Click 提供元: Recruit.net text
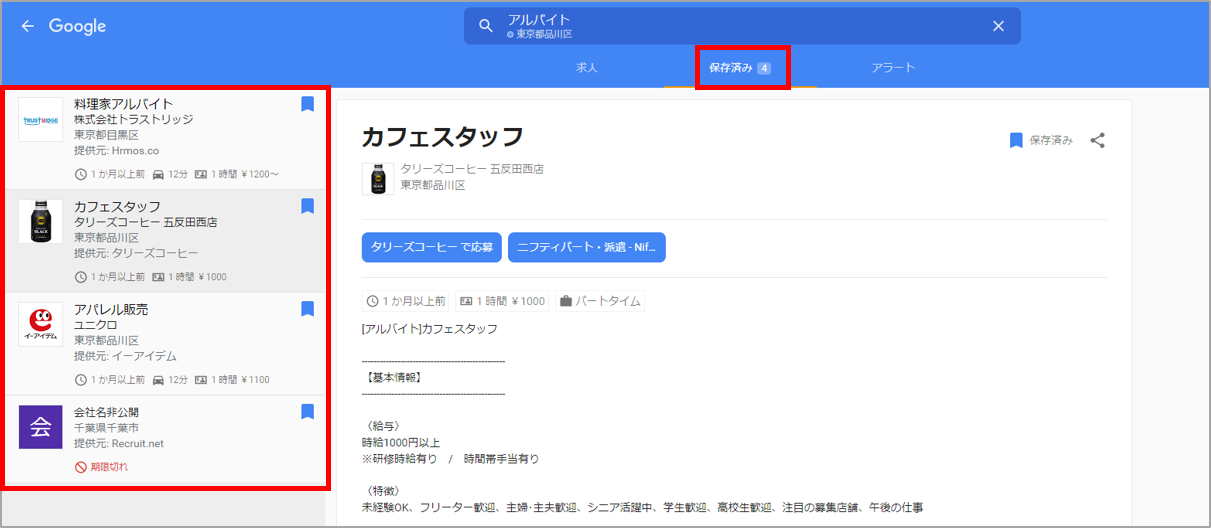This screenshot has height=528, width=1211. 119,444
